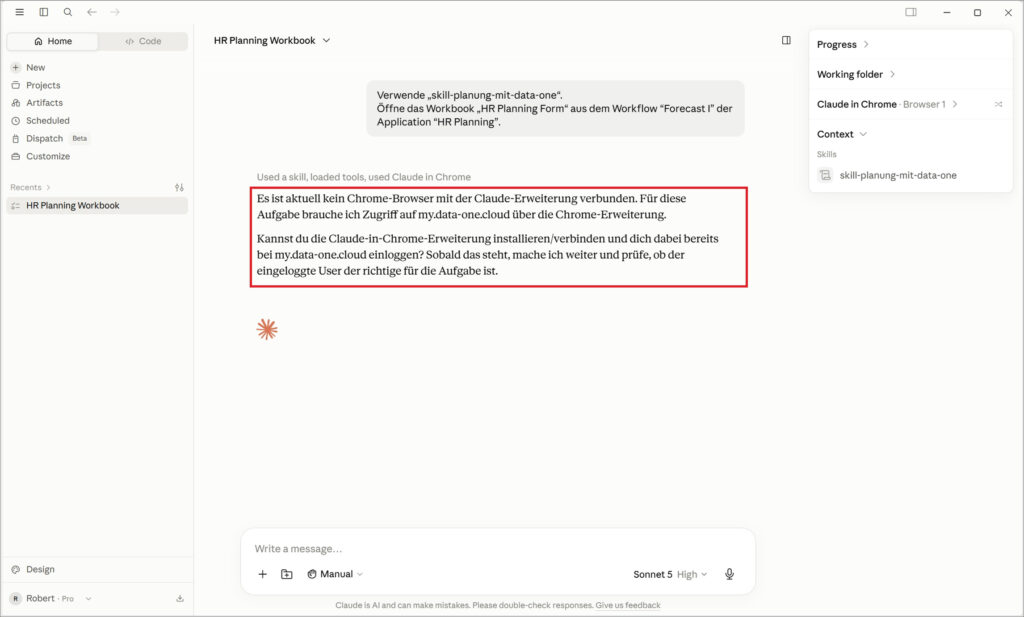Open the hamburger menu in the title bar
Image resolution: width=1024 pixels, height=617 pixels.
(x=20, y=12)
